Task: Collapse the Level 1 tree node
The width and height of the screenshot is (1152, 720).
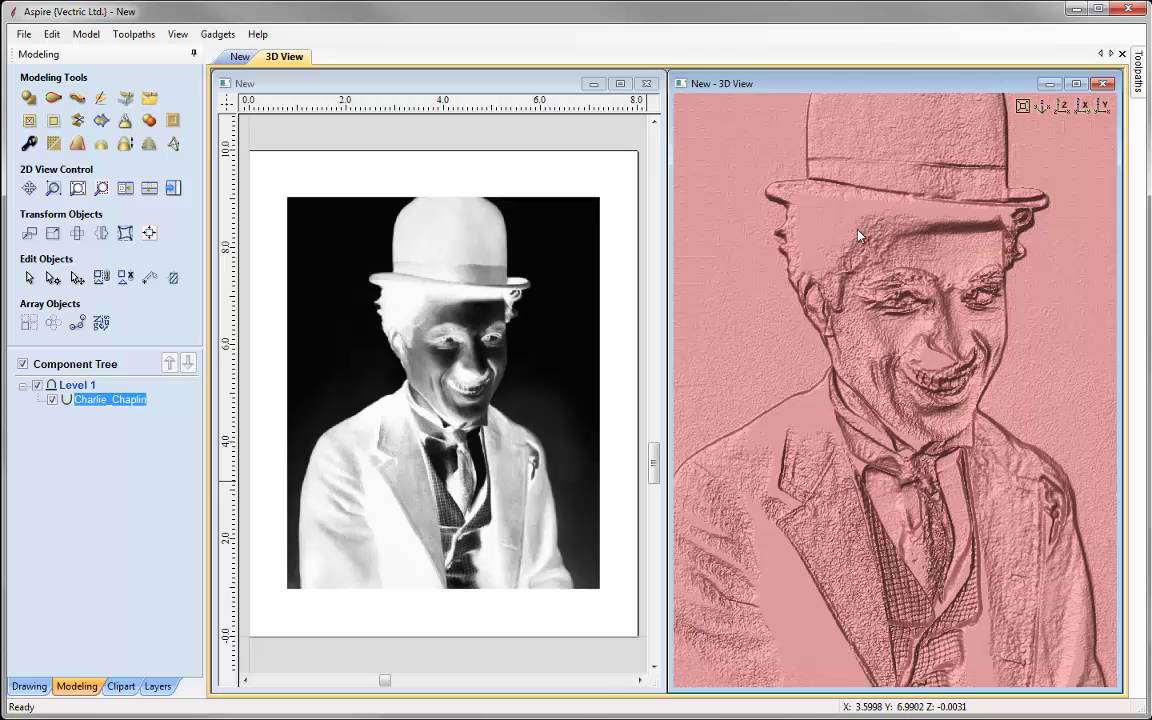Action: [23, 386]
